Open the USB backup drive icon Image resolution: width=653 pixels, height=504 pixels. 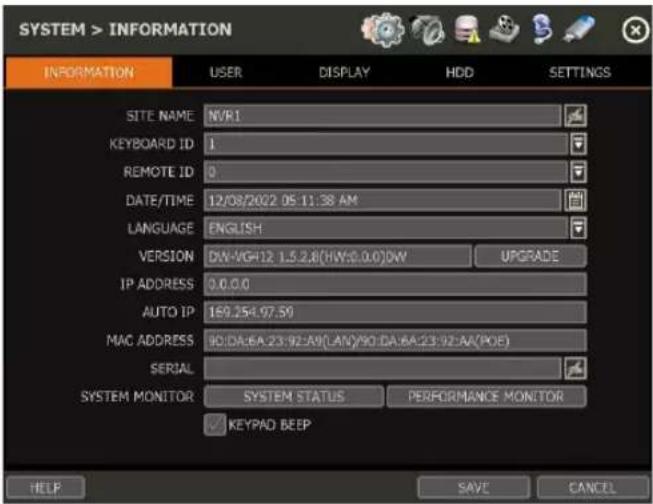point(579,28)
